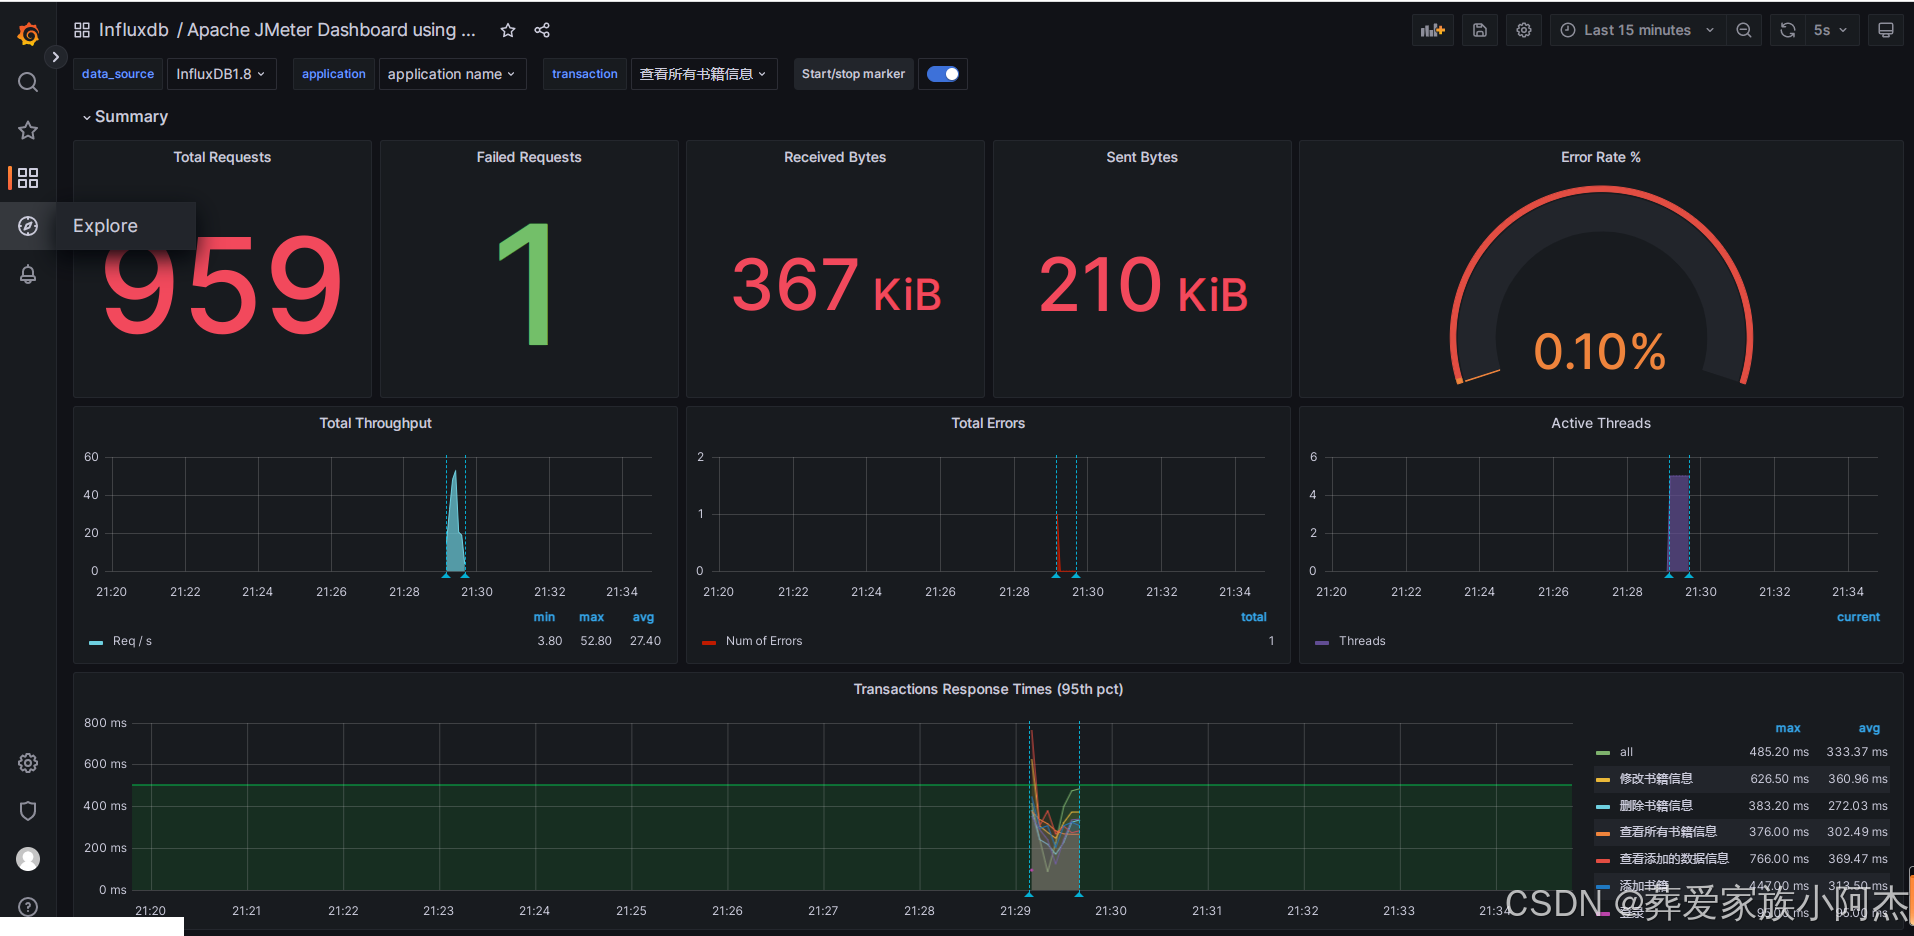Toggle the 修改书籍信息 legend series
The width and height of the screenshot is (1914, 936).
[1656, 779]
